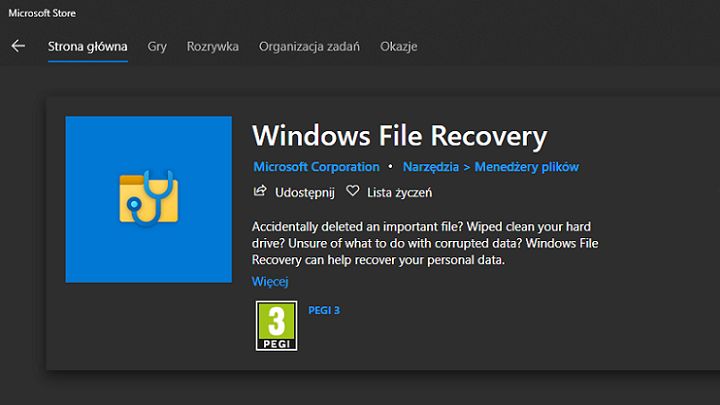Open the Microsoft Corporation publisher link
Image resolution: width=720 pixels, height=405 pixels.
tap(316, 167)
